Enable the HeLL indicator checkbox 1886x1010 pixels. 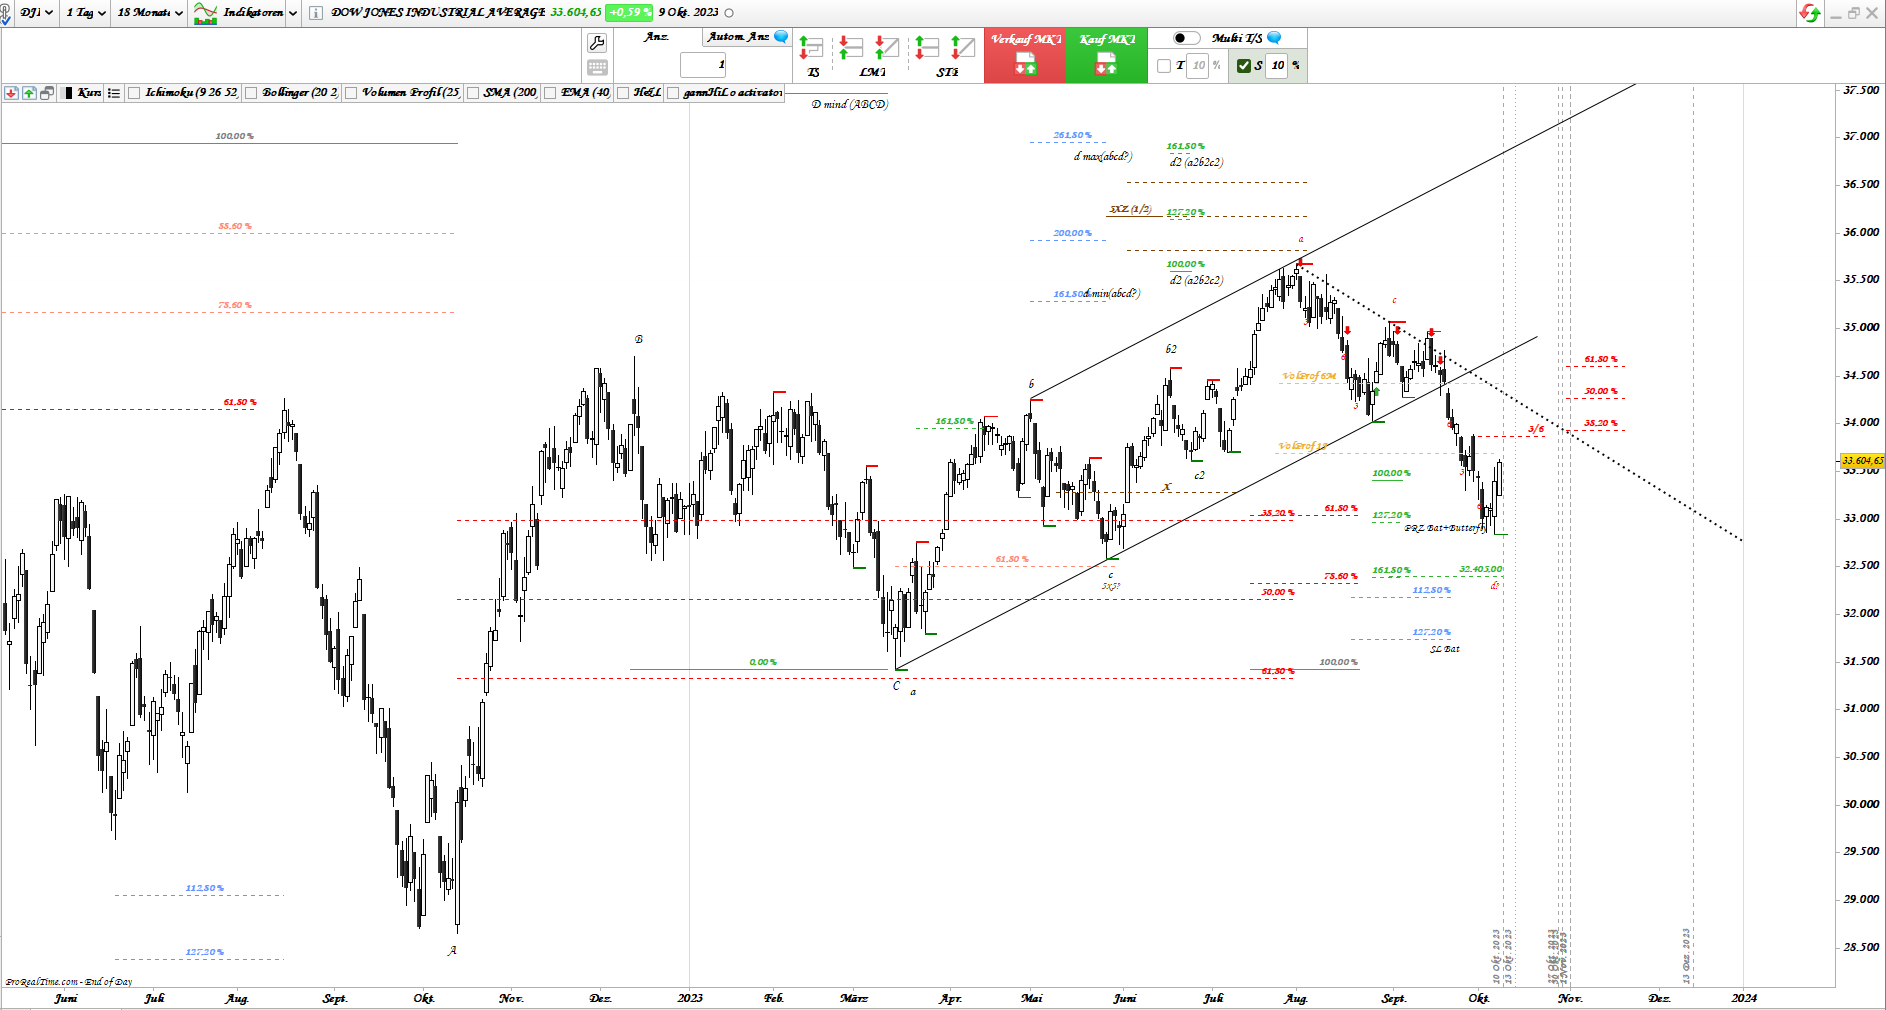(x=623, y=93)
